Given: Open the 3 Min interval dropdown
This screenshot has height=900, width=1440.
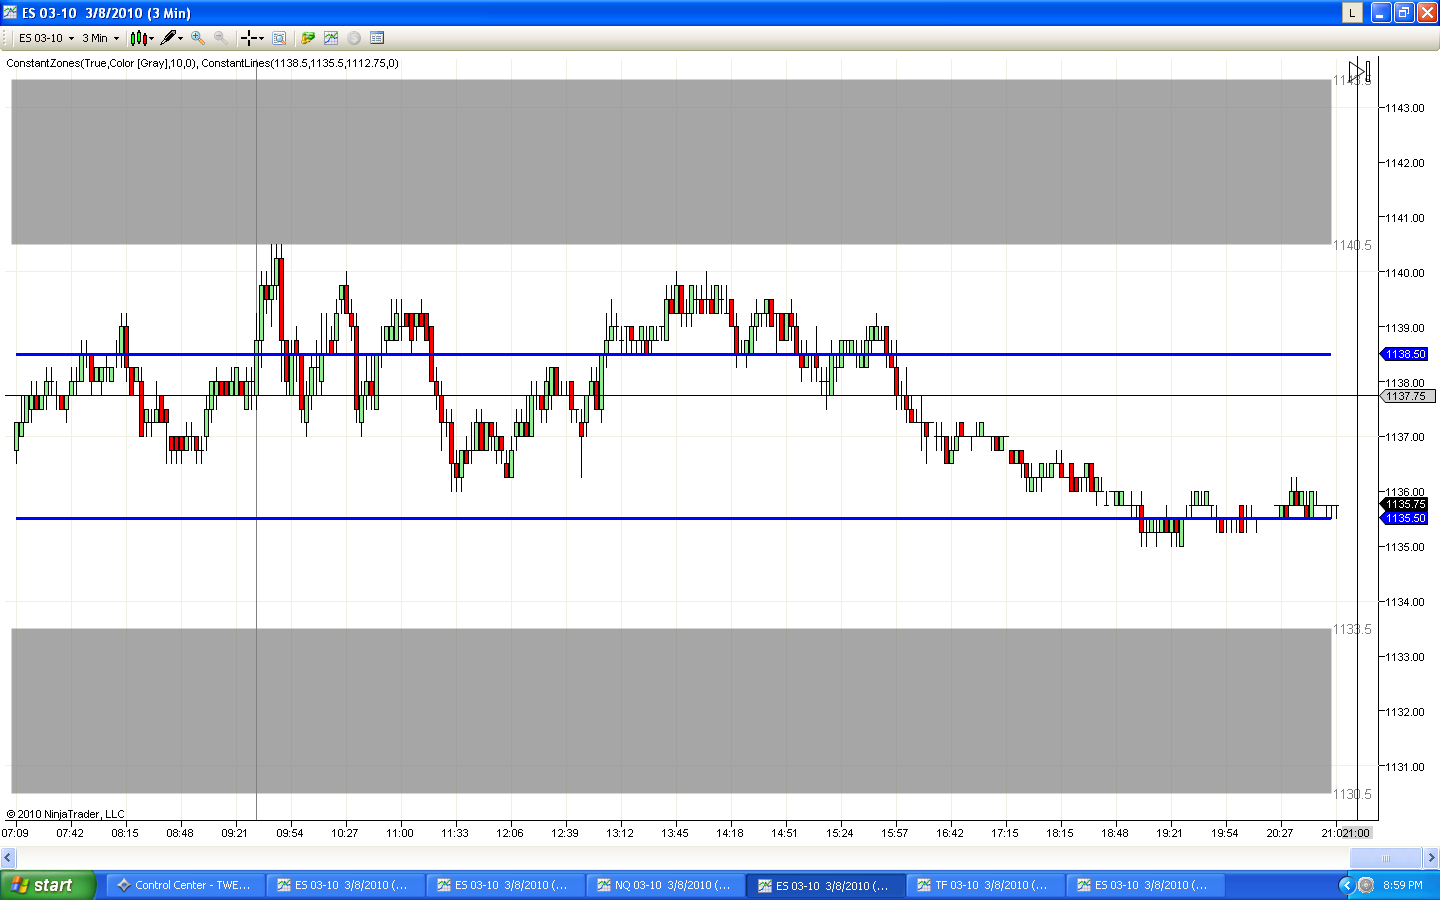Looking at the screenshot, I should 100,38.
